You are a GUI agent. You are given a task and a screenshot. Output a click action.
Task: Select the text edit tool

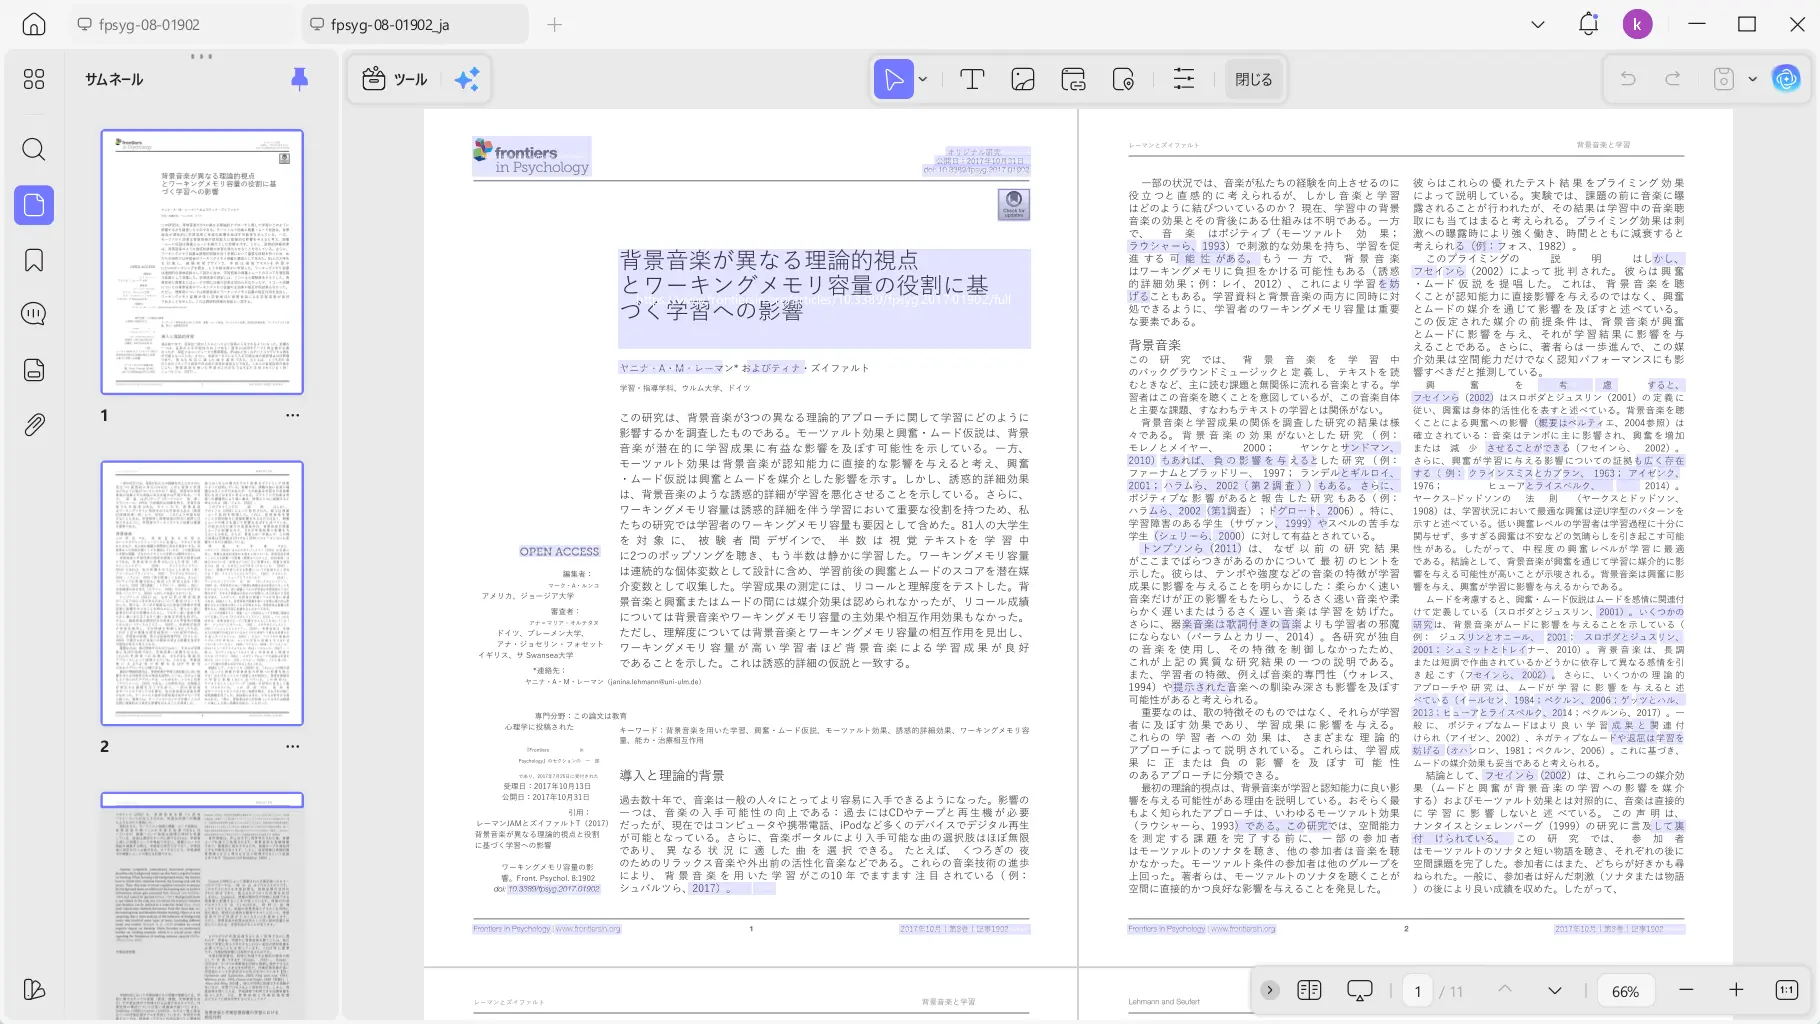[972, 79]
